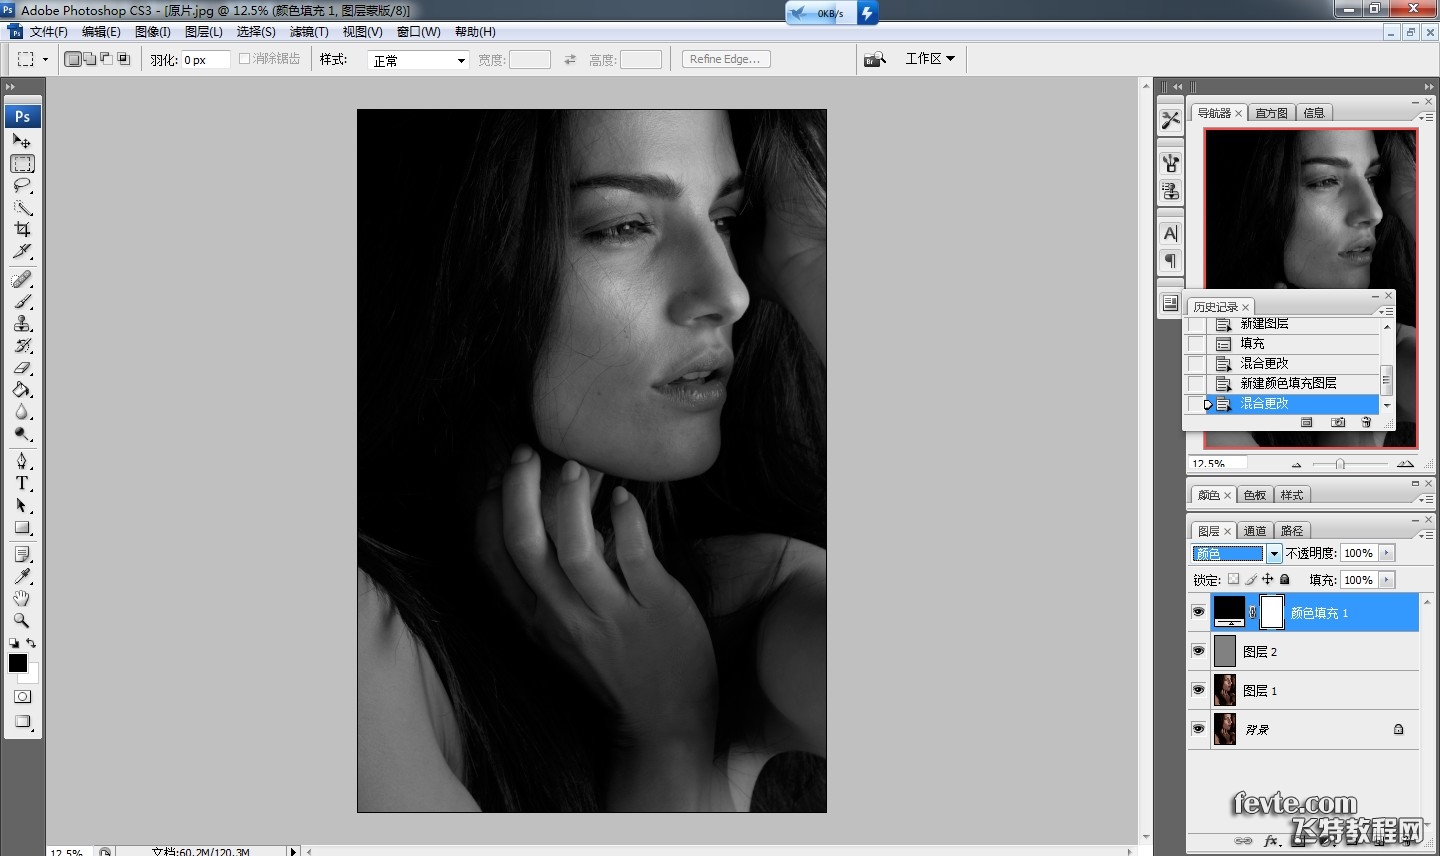This screenshot has width=1440, height=856.
Task: Open 滤镜(T) menu
Action: click(x=309, y=32)
